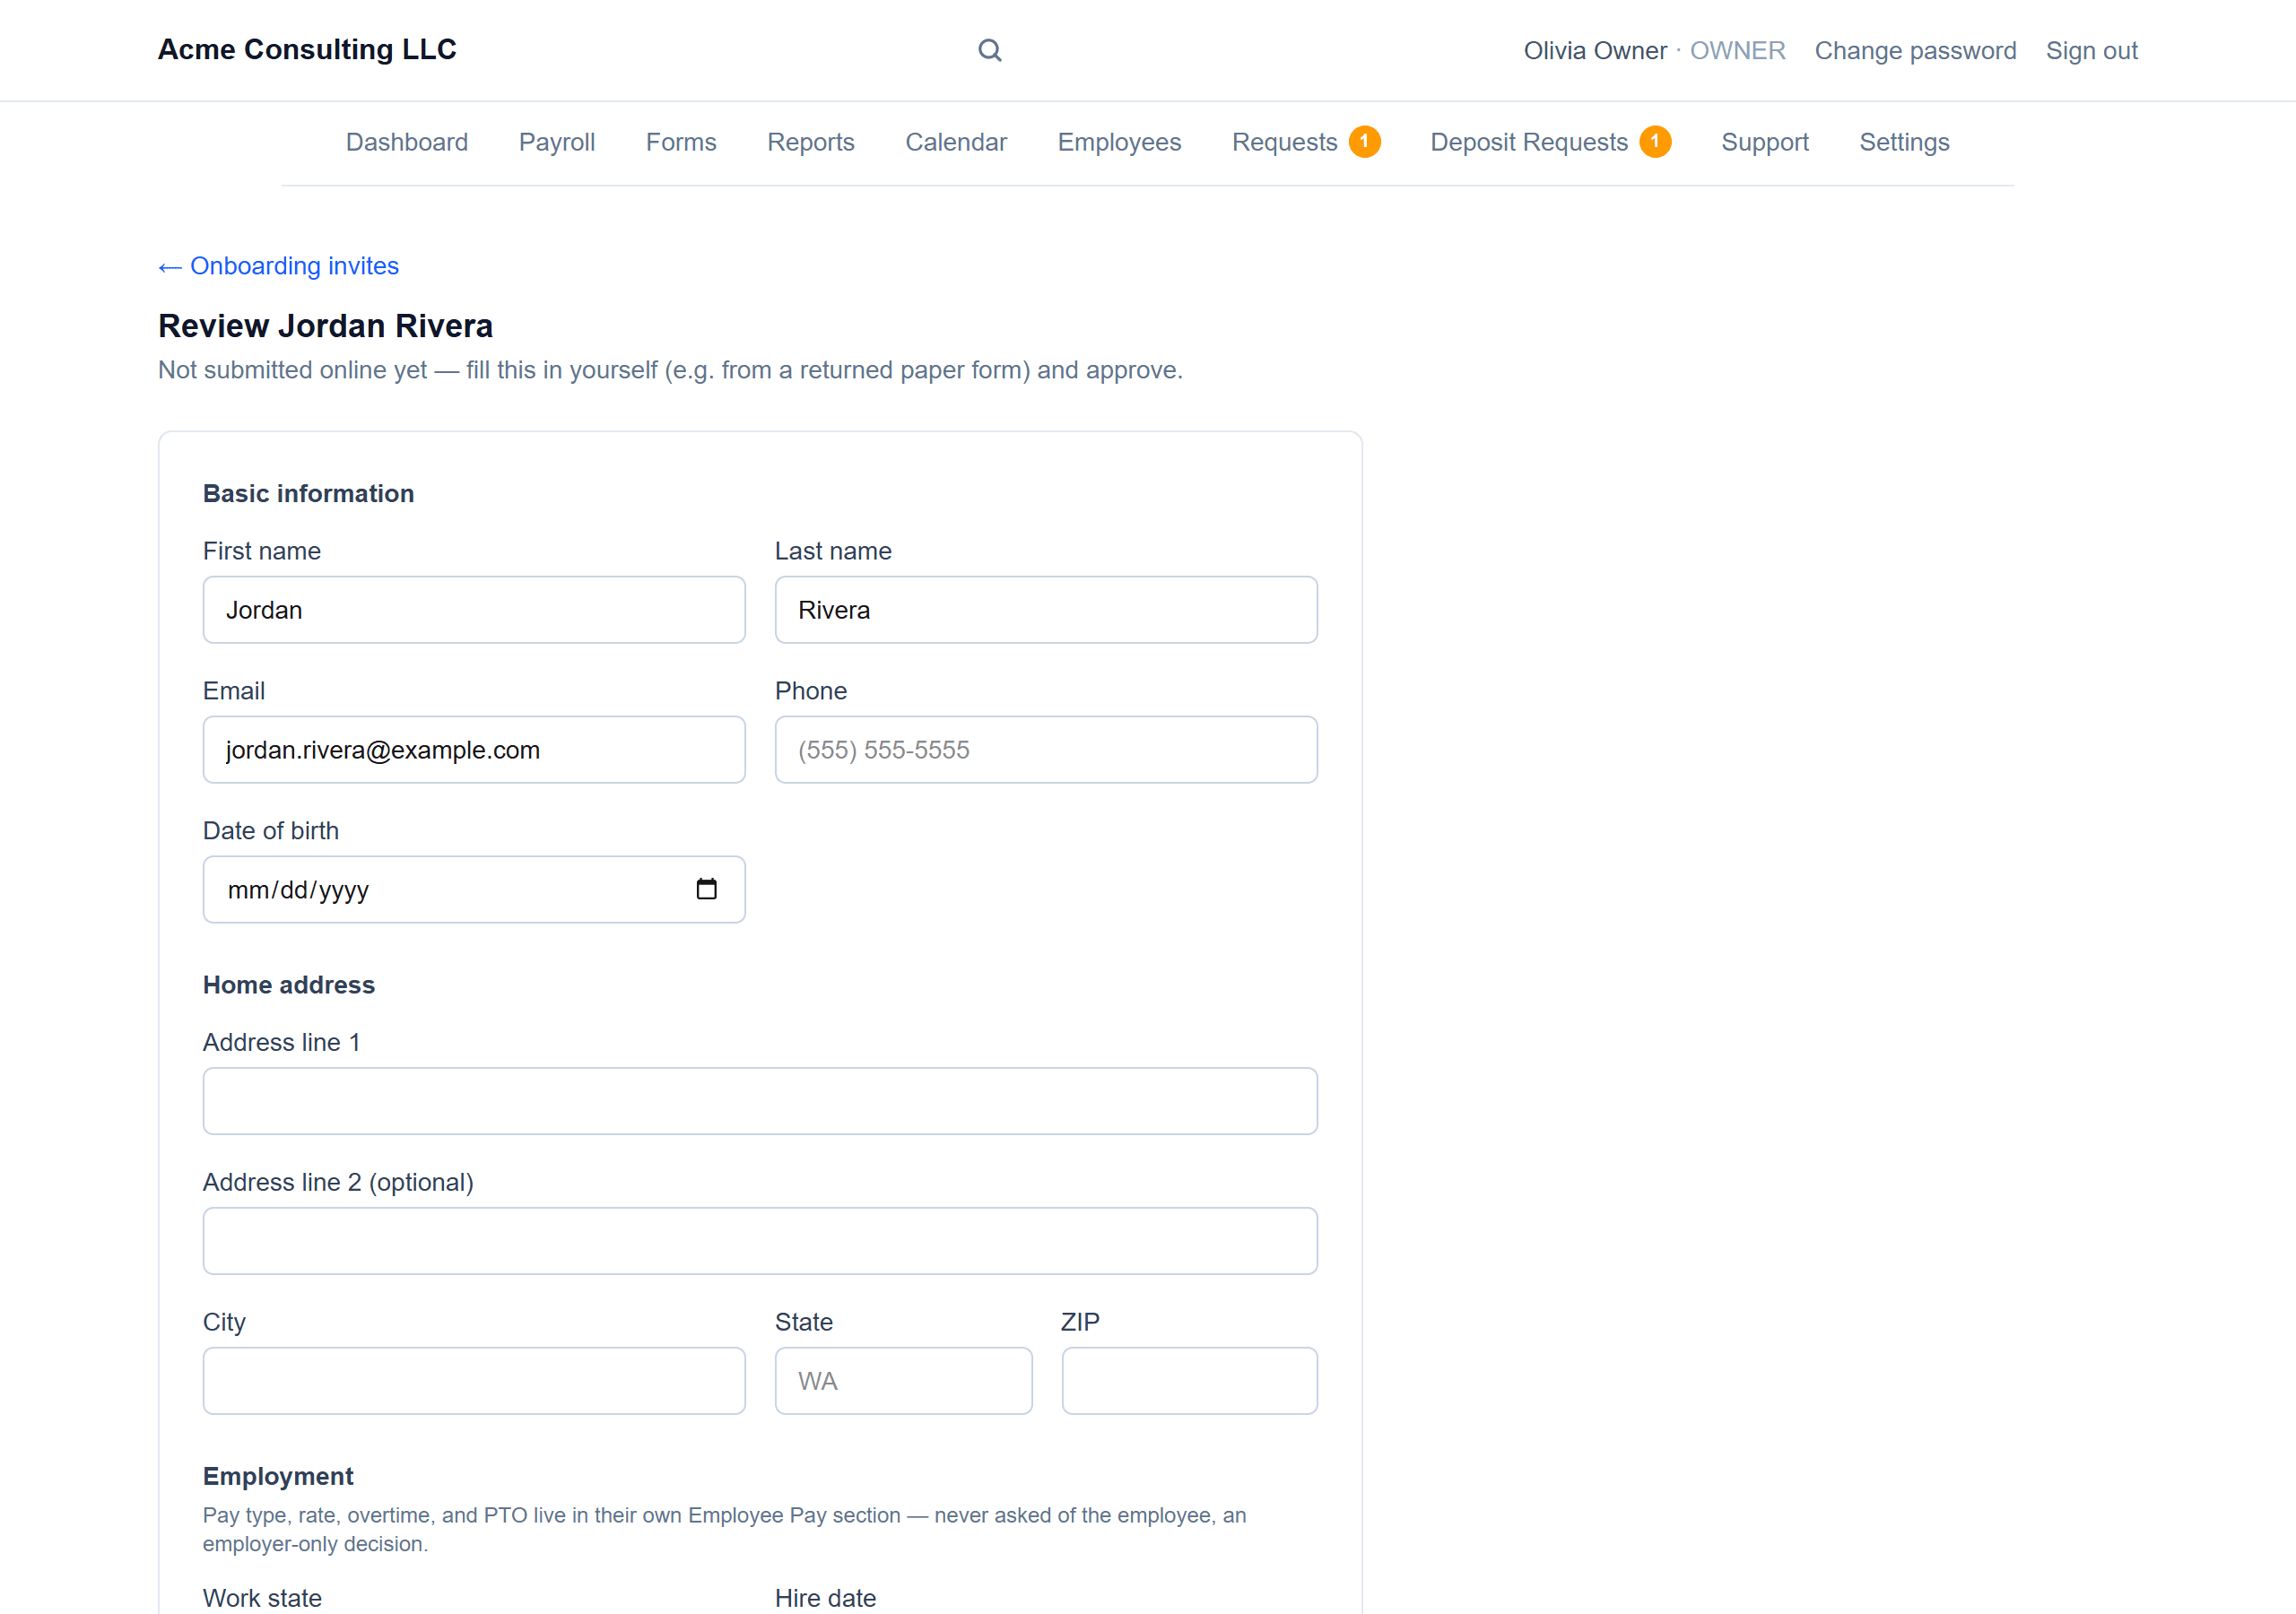
Task: Focus the Last name field
Action: click(1046, 609)
